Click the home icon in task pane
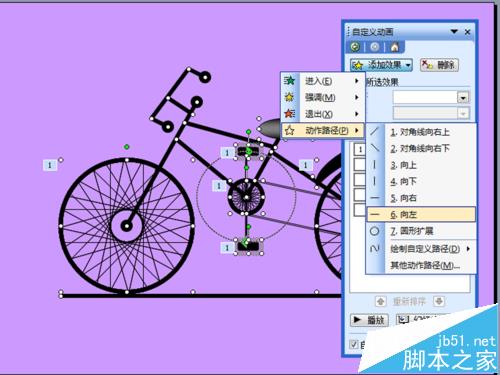 tap(395, 47)
